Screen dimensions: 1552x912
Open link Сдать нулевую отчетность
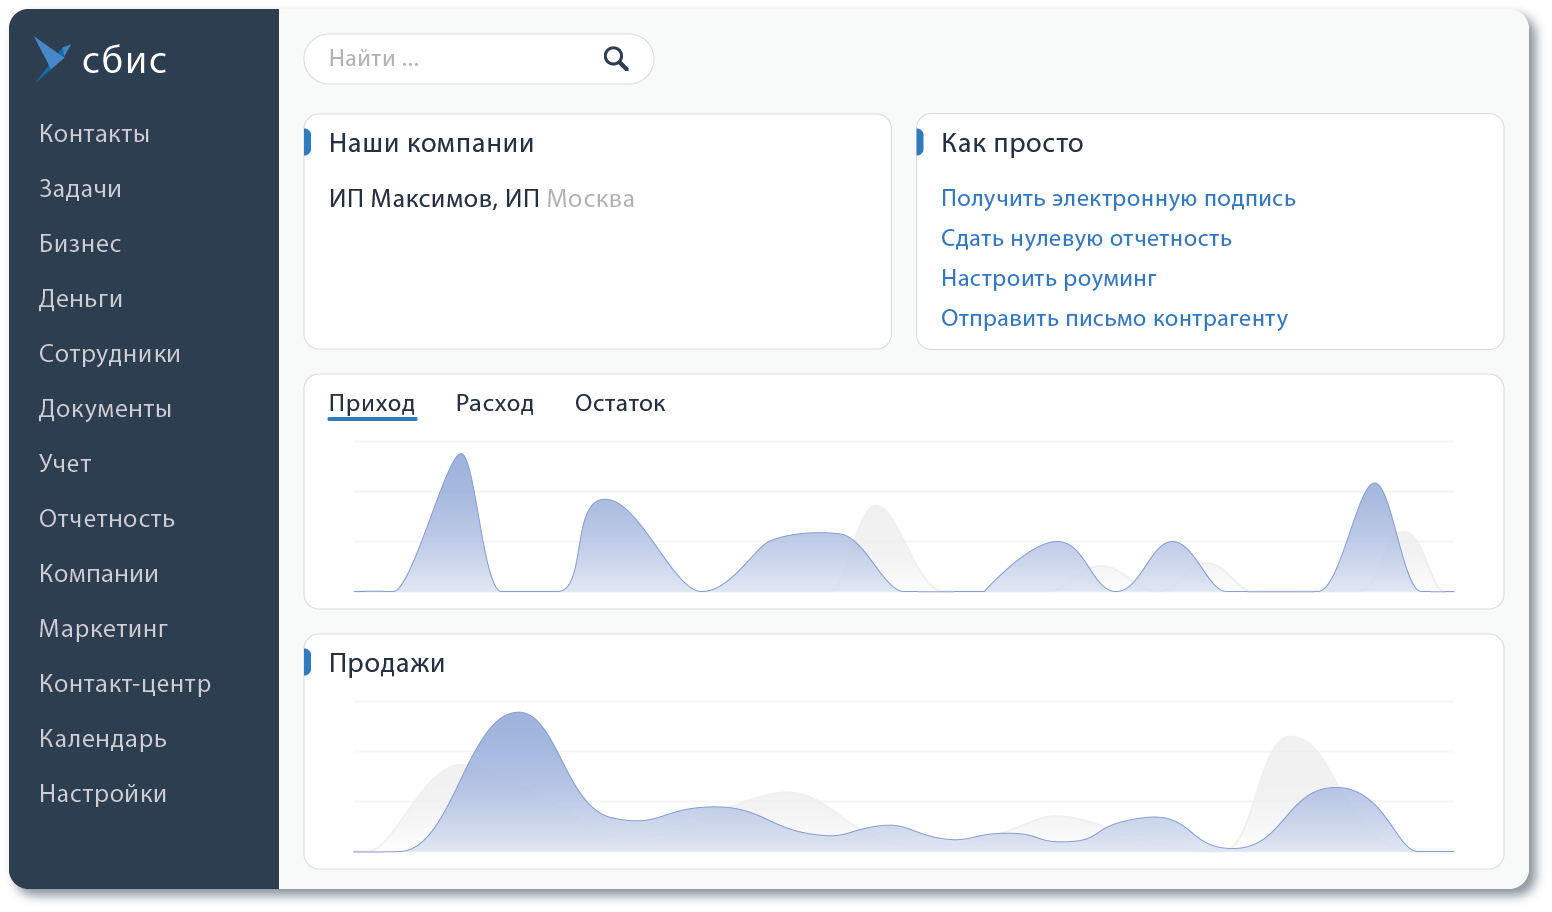coord(1086,239)
